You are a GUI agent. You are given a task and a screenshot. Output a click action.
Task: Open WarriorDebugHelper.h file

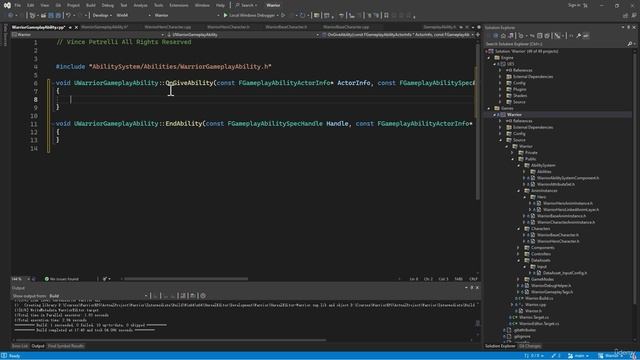(x=551, y=286)
